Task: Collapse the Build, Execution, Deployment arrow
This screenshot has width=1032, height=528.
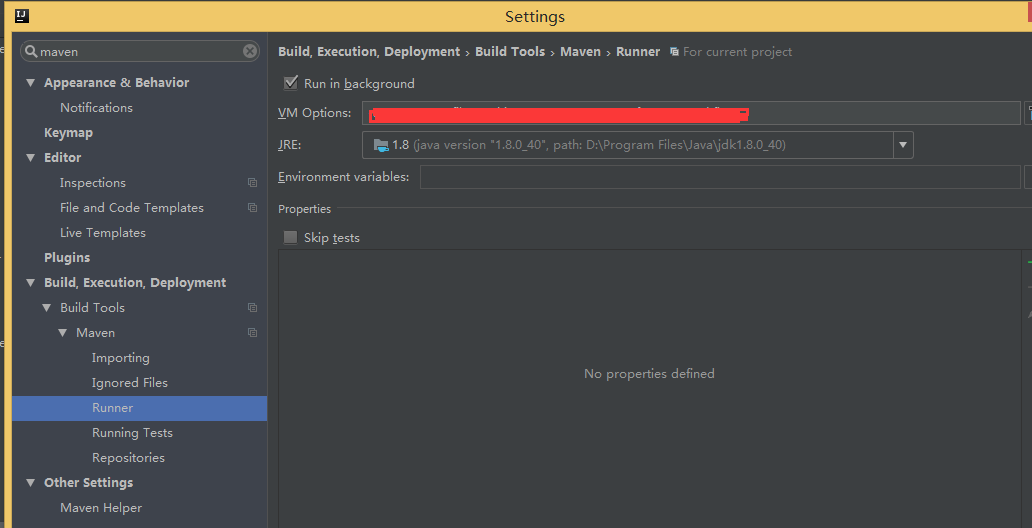Action: [x=30, y=282]
